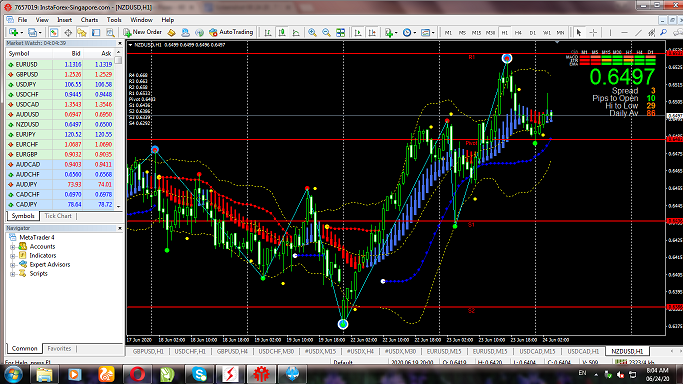Viewport: 683px width, 384px height.
Task: Open the Templates dropdown
Action: tap(433, 33)
